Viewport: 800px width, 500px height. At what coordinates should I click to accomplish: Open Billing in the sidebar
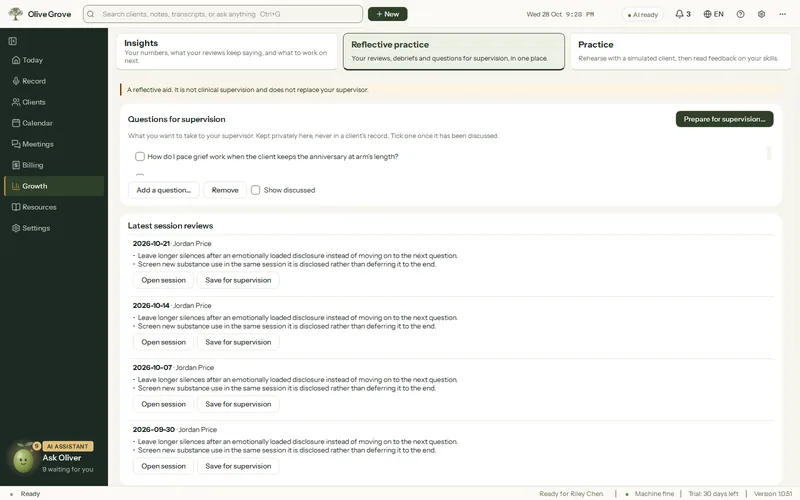point(54,165)
